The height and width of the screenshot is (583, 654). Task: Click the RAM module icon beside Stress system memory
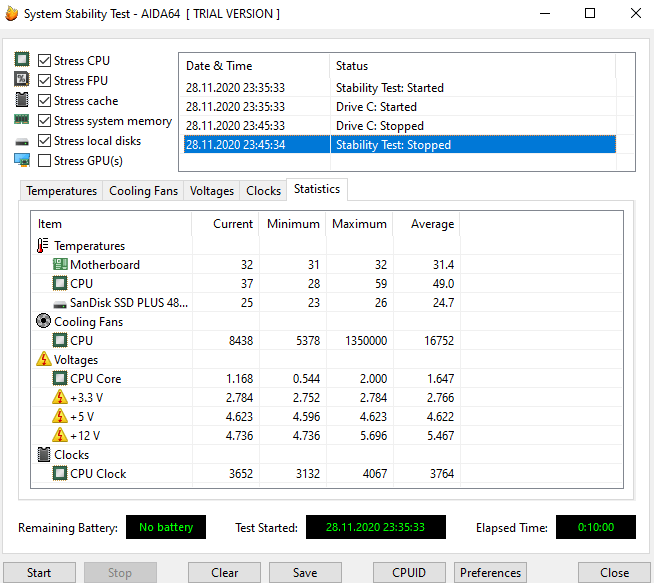(x=22, y=120)
